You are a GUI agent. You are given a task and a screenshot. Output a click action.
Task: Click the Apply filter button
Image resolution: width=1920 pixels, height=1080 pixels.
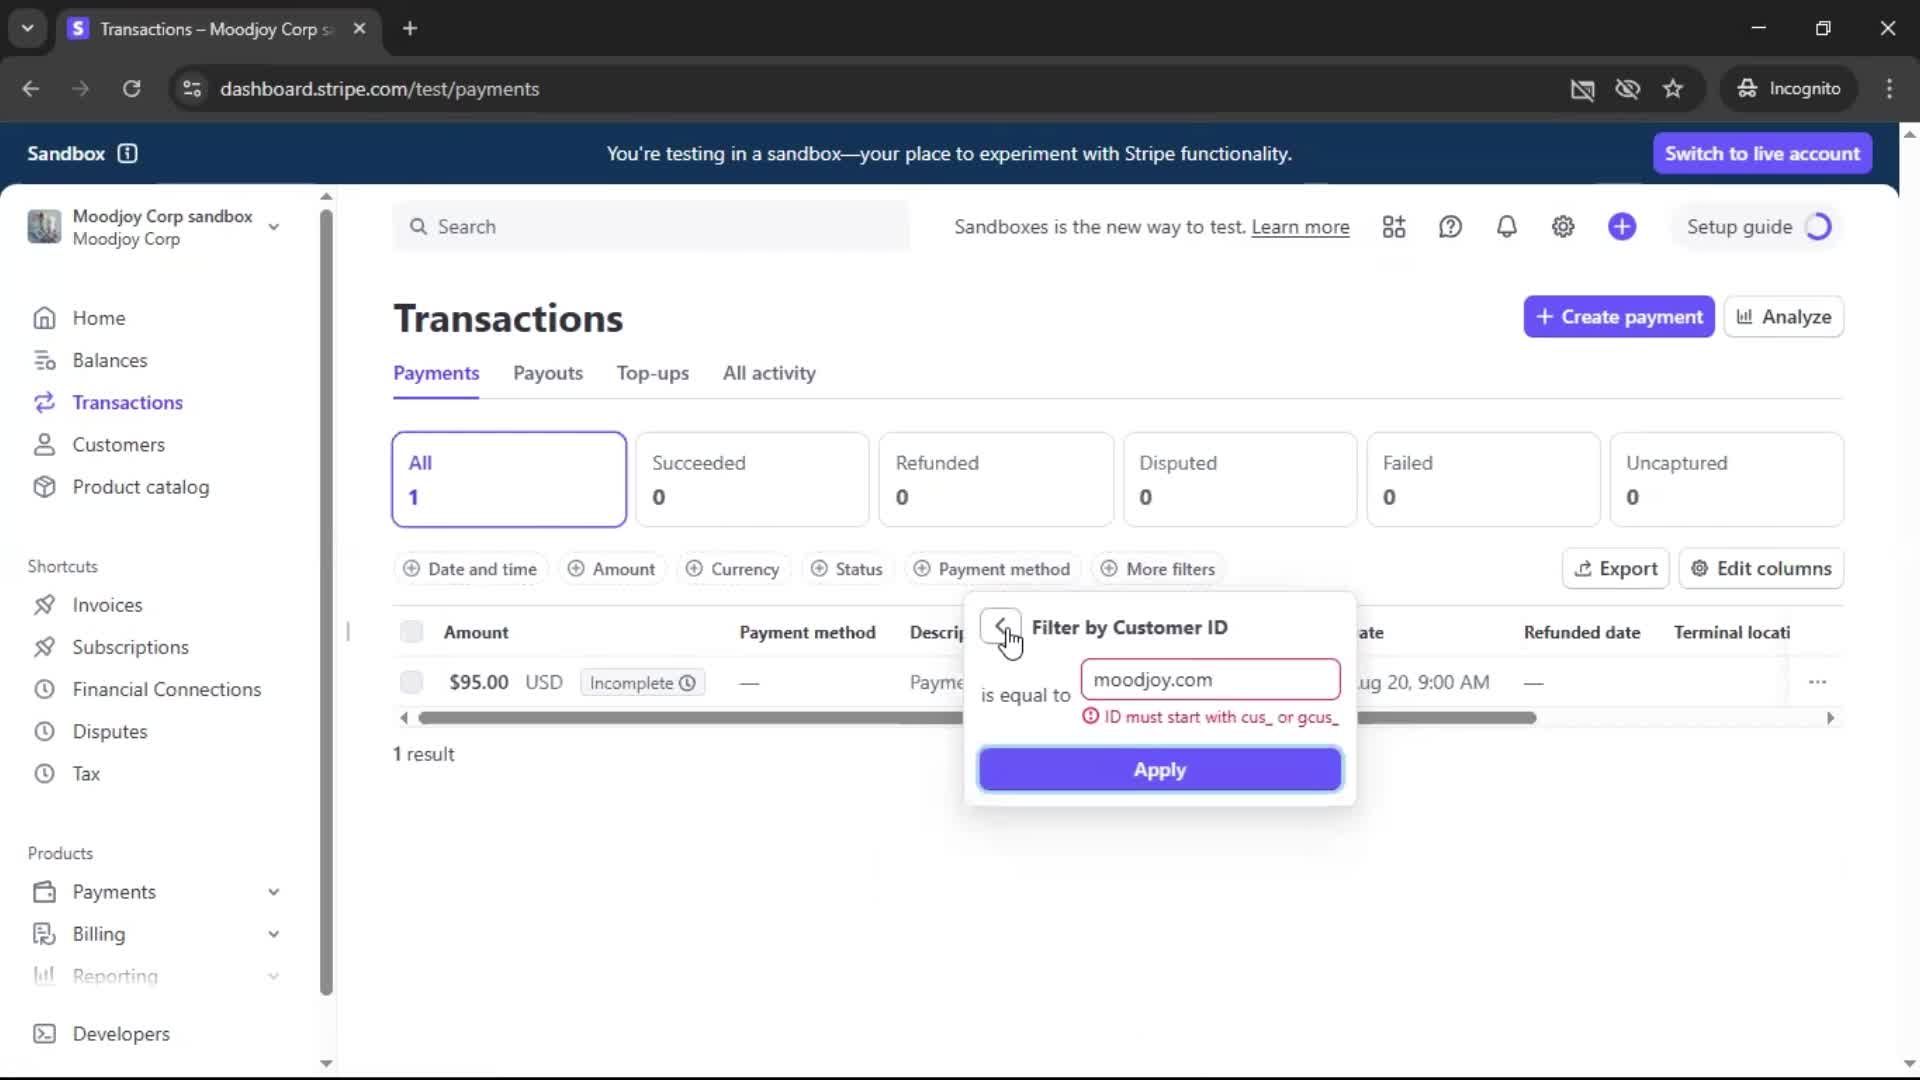[x=1159, y=770]
